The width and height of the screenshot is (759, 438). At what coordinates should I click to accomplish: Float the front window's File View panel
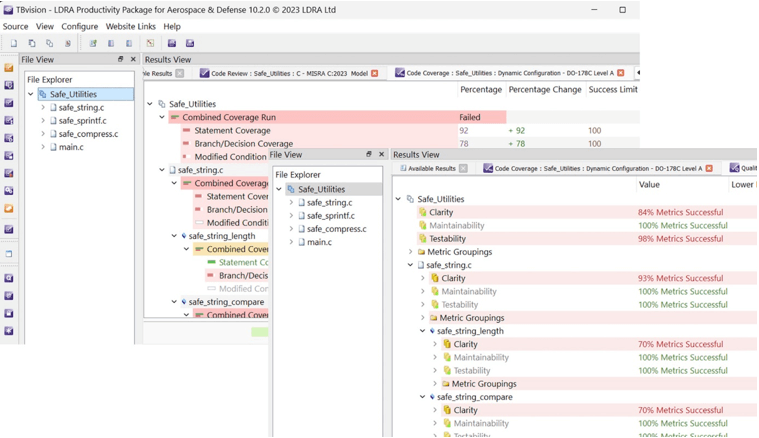(369, 154)
